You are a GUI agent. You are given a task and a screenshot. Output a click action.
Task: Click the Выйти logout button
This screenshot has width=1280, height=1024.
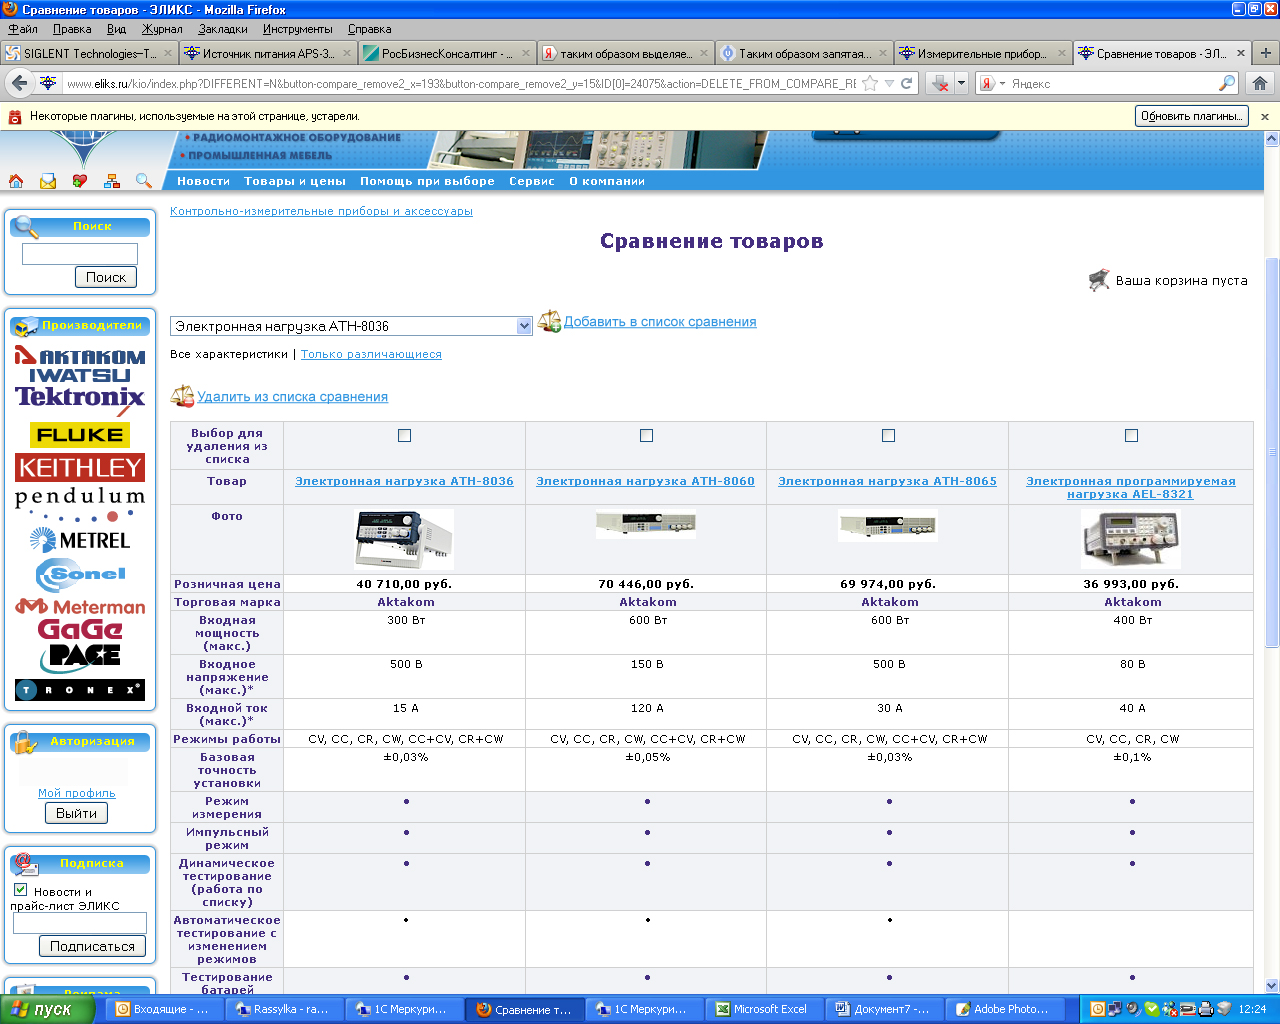pyautogui.click(x=76, y=813)
